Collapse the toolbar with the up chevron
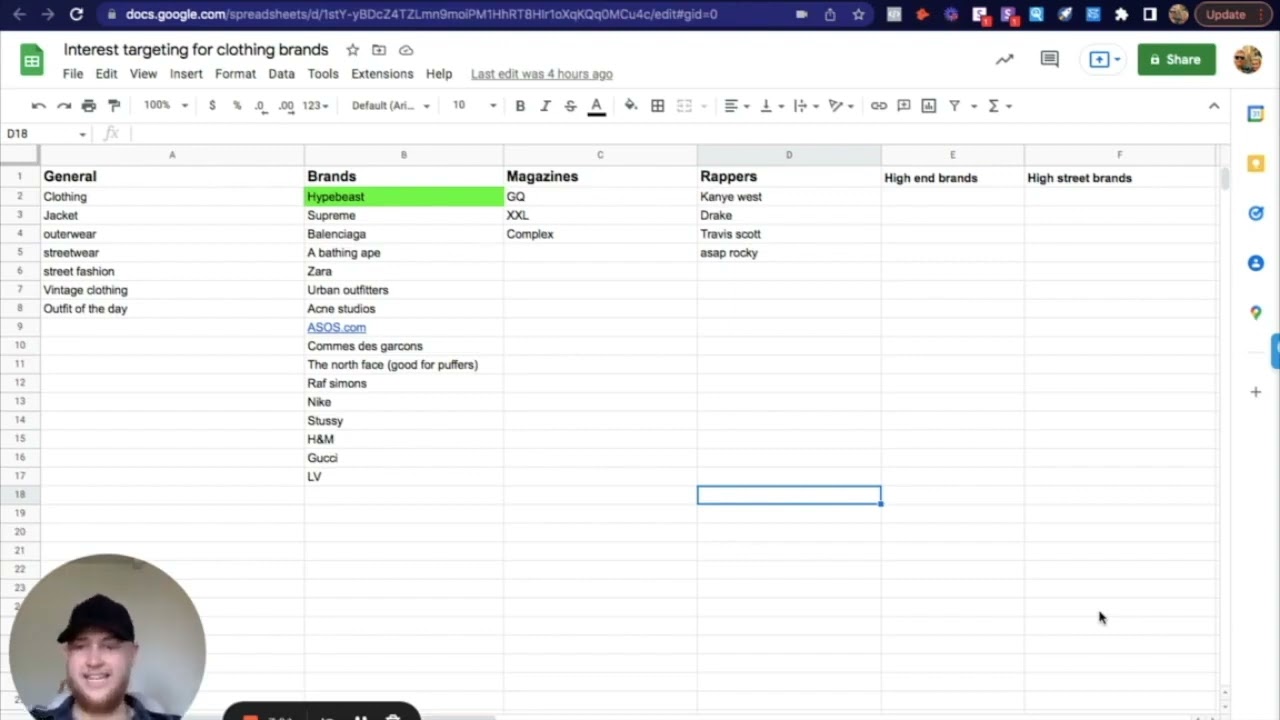Image resolution: width=1280 pixels, height=720 pixels. tap(1214, 106)
